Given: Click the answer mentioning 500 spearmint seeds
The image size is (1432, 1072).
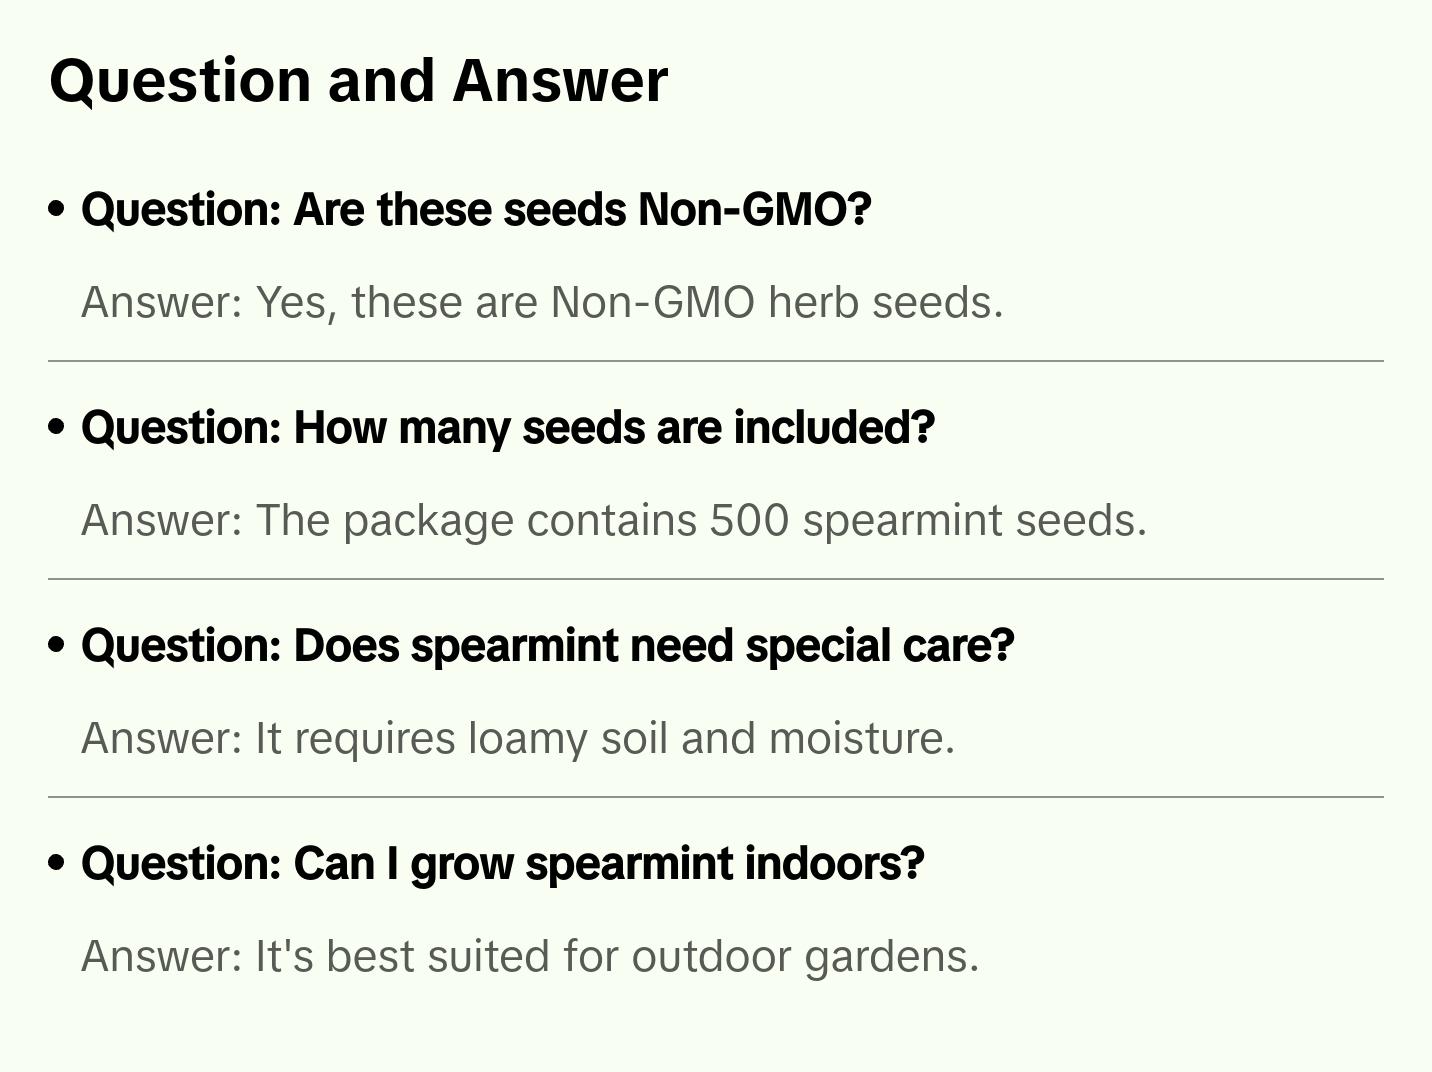Looking at the screenshot, I should (613, 520).
